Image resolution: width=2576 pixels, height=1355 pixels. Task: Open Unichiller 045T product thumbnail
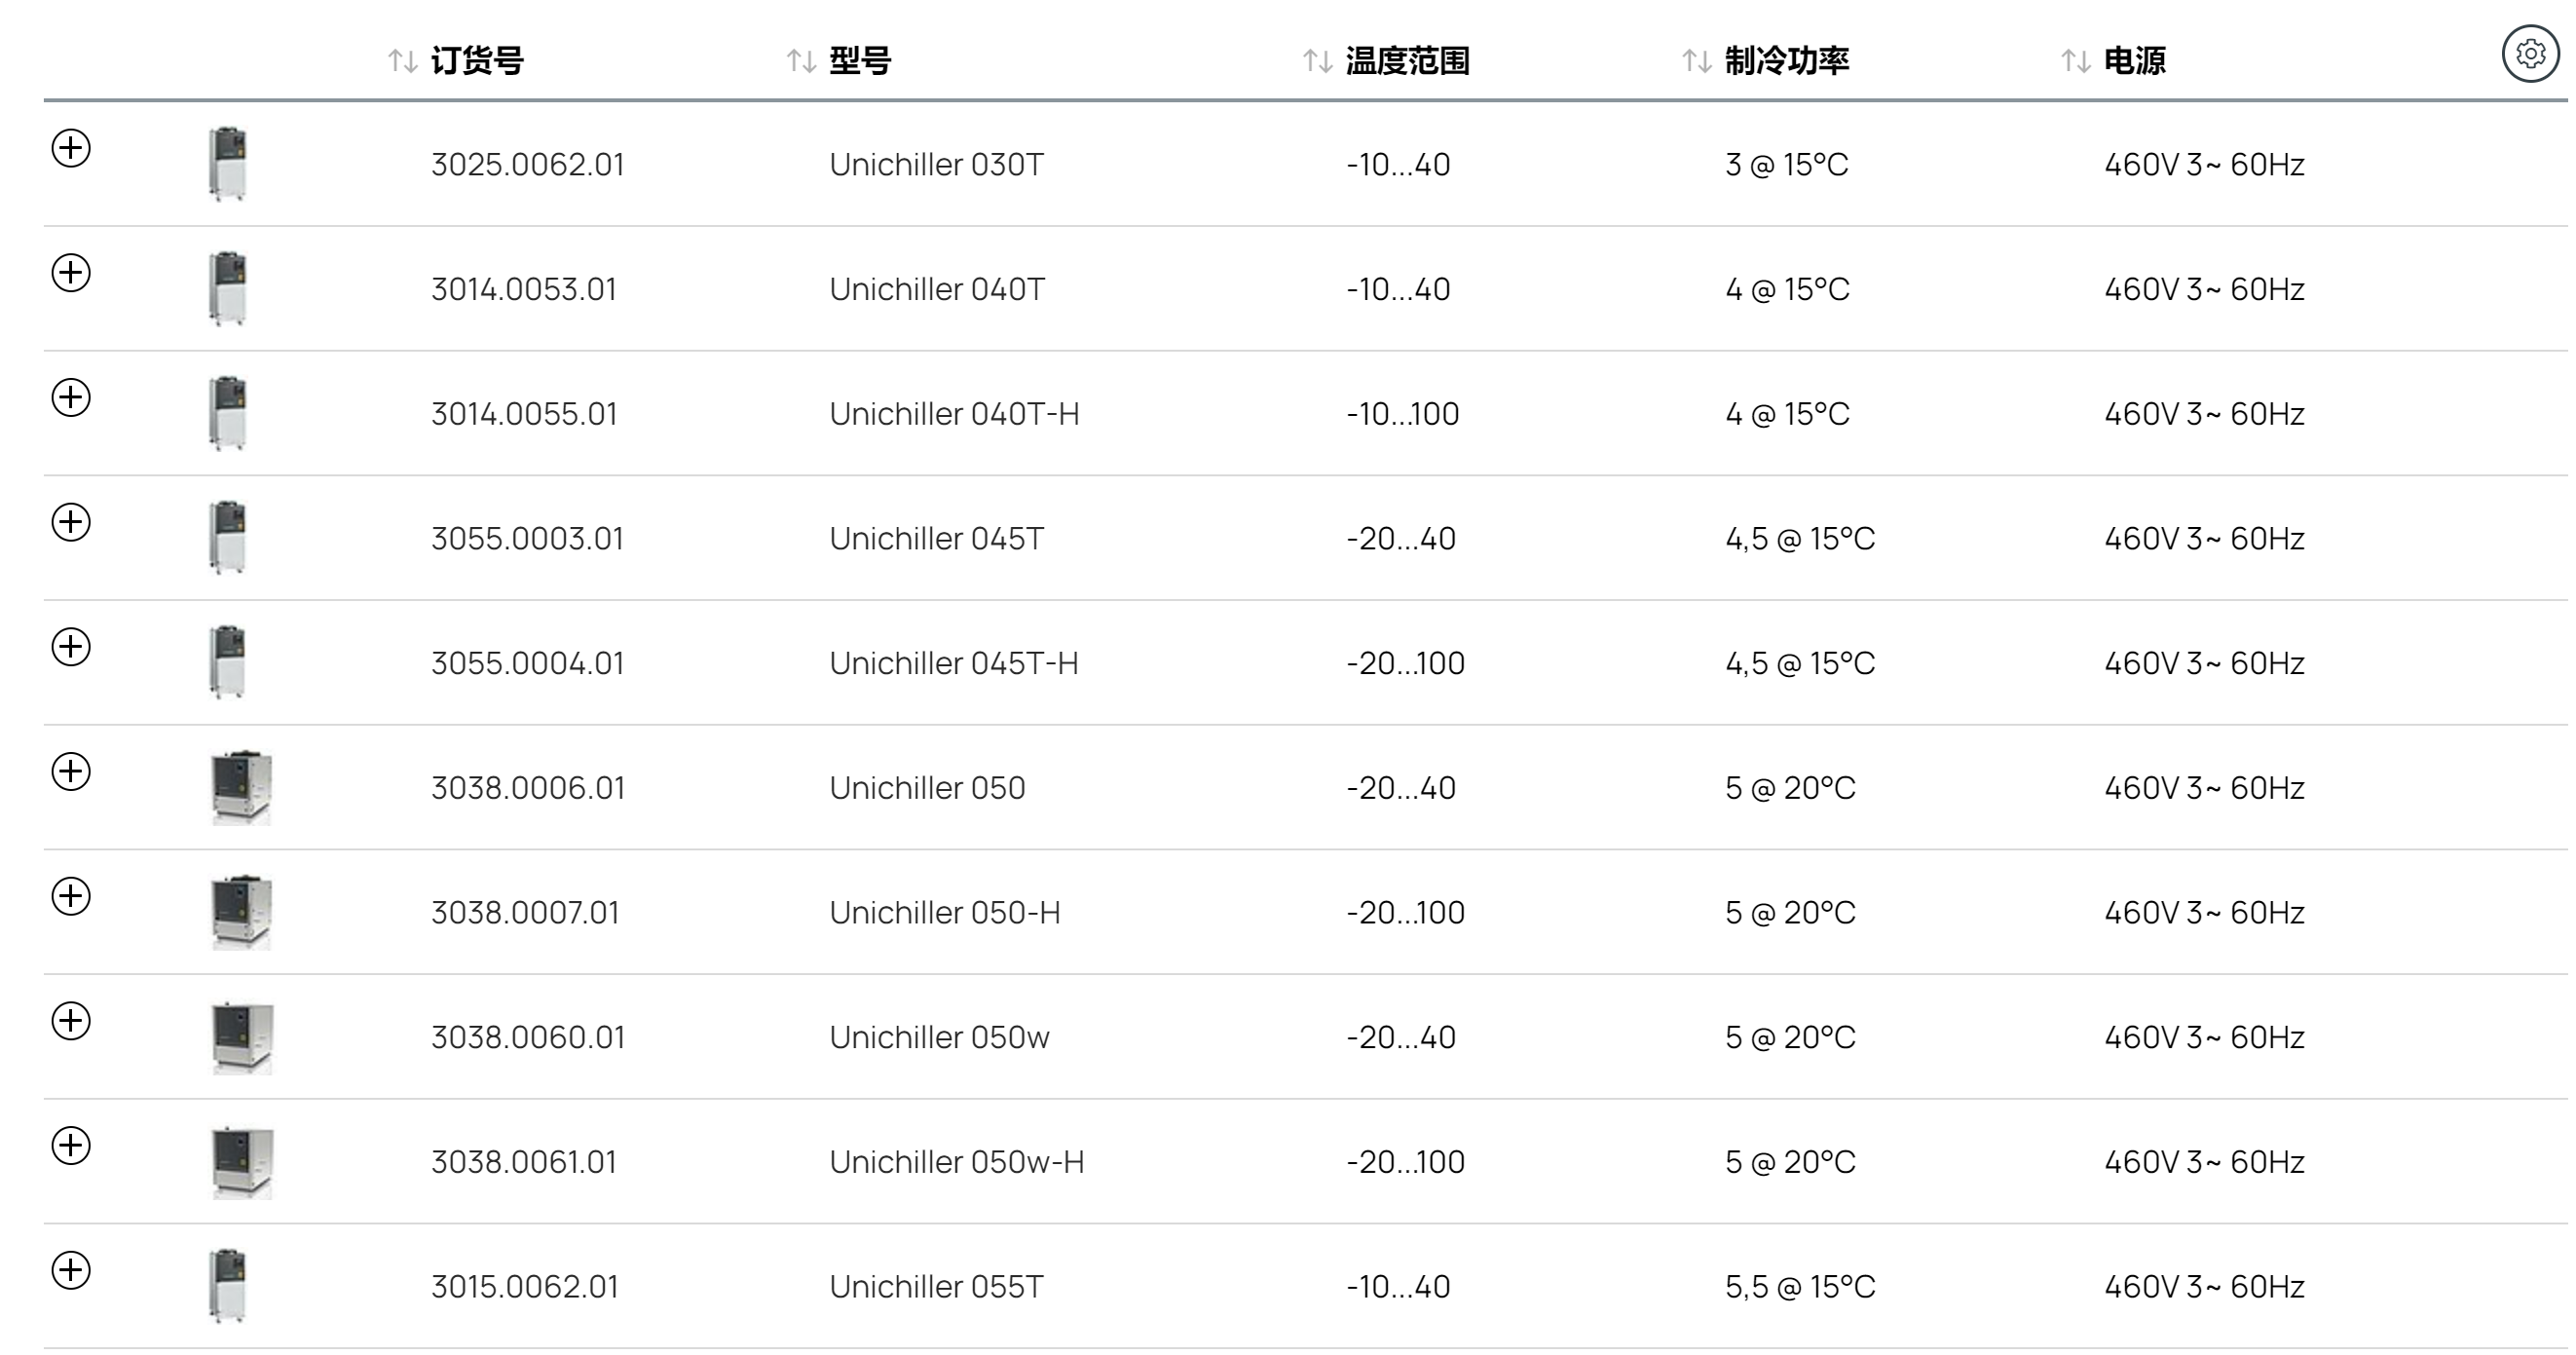(x=228, y=538)
